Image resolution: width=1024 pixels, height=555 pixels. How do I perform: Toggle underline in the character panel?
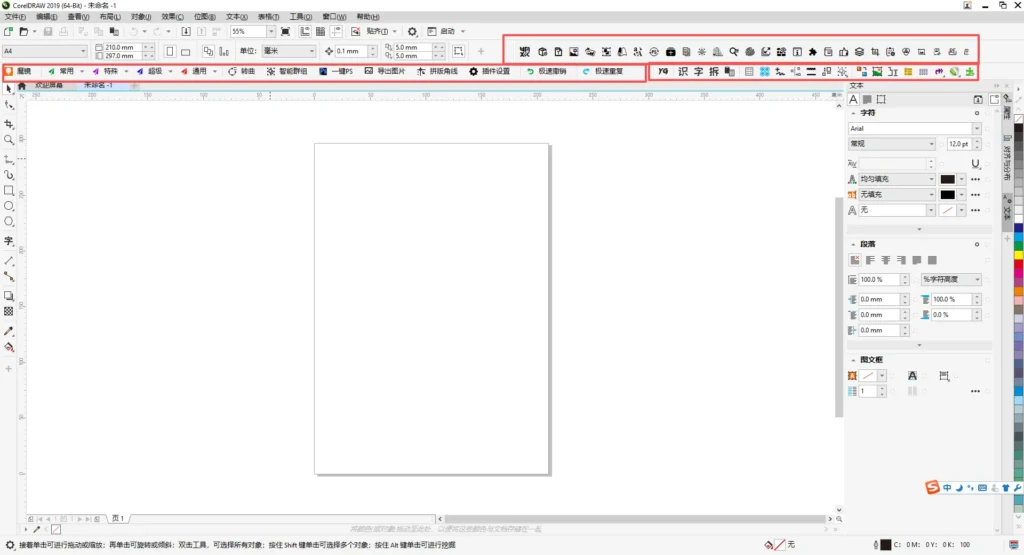[975, 163]
